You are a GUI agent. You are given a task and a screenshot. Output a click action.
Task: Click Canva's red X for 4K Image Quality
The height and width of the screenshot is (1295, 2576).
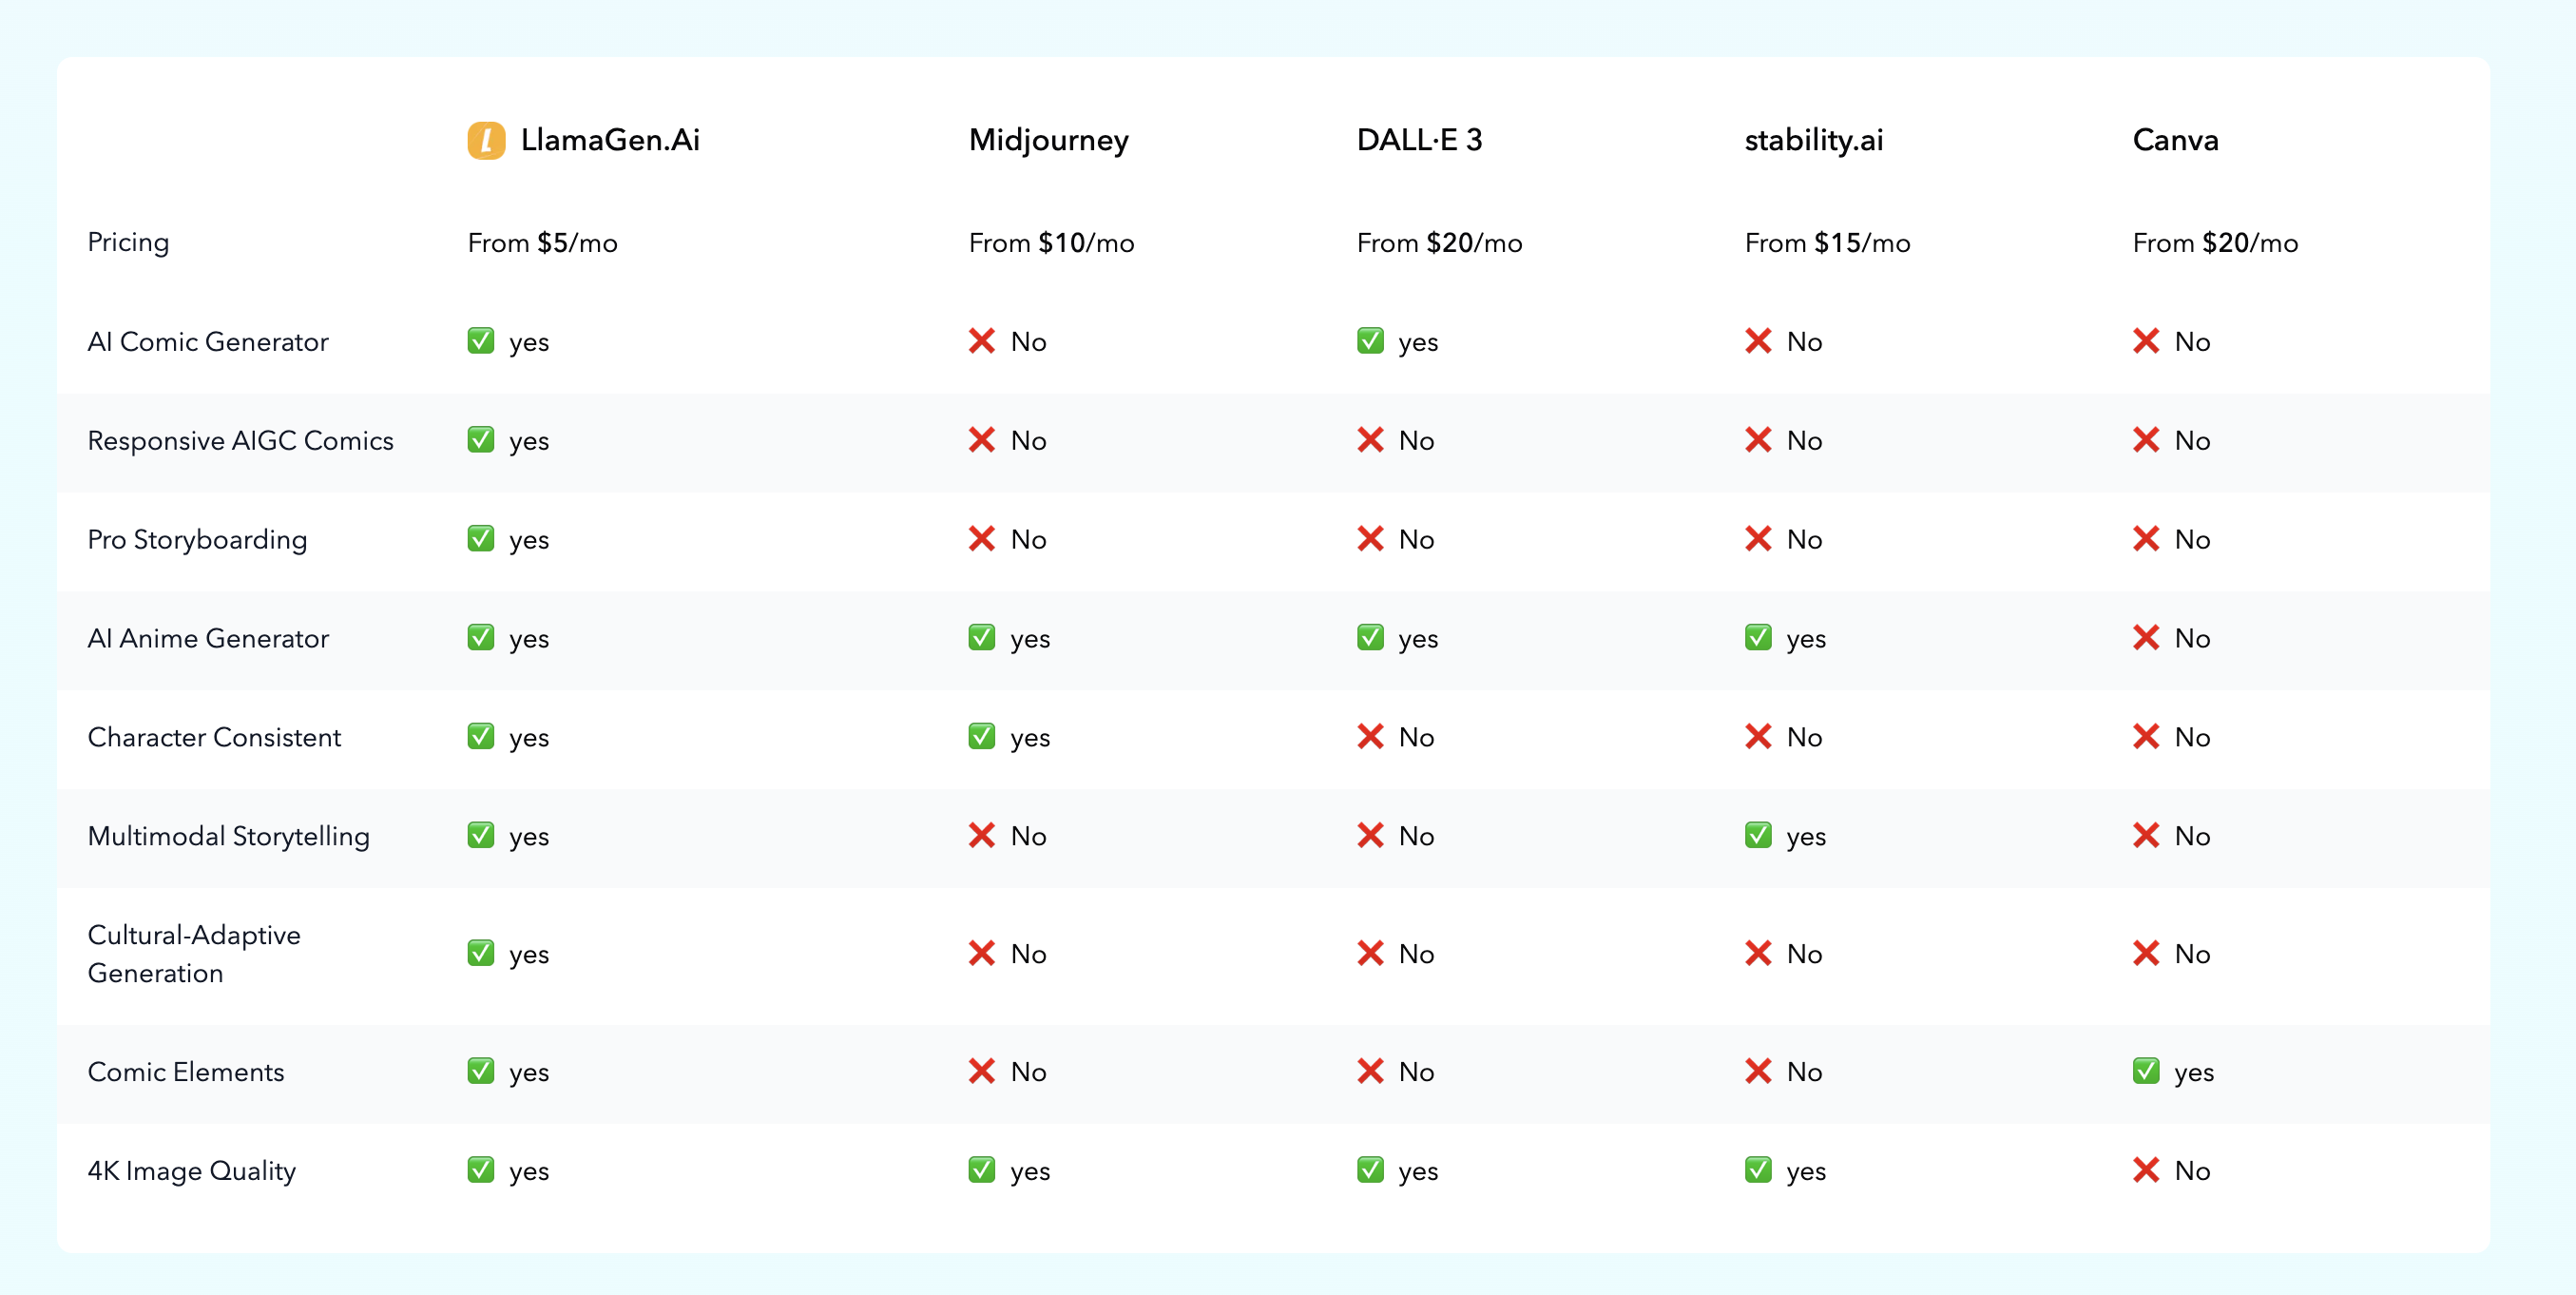pos(2146,1170)
